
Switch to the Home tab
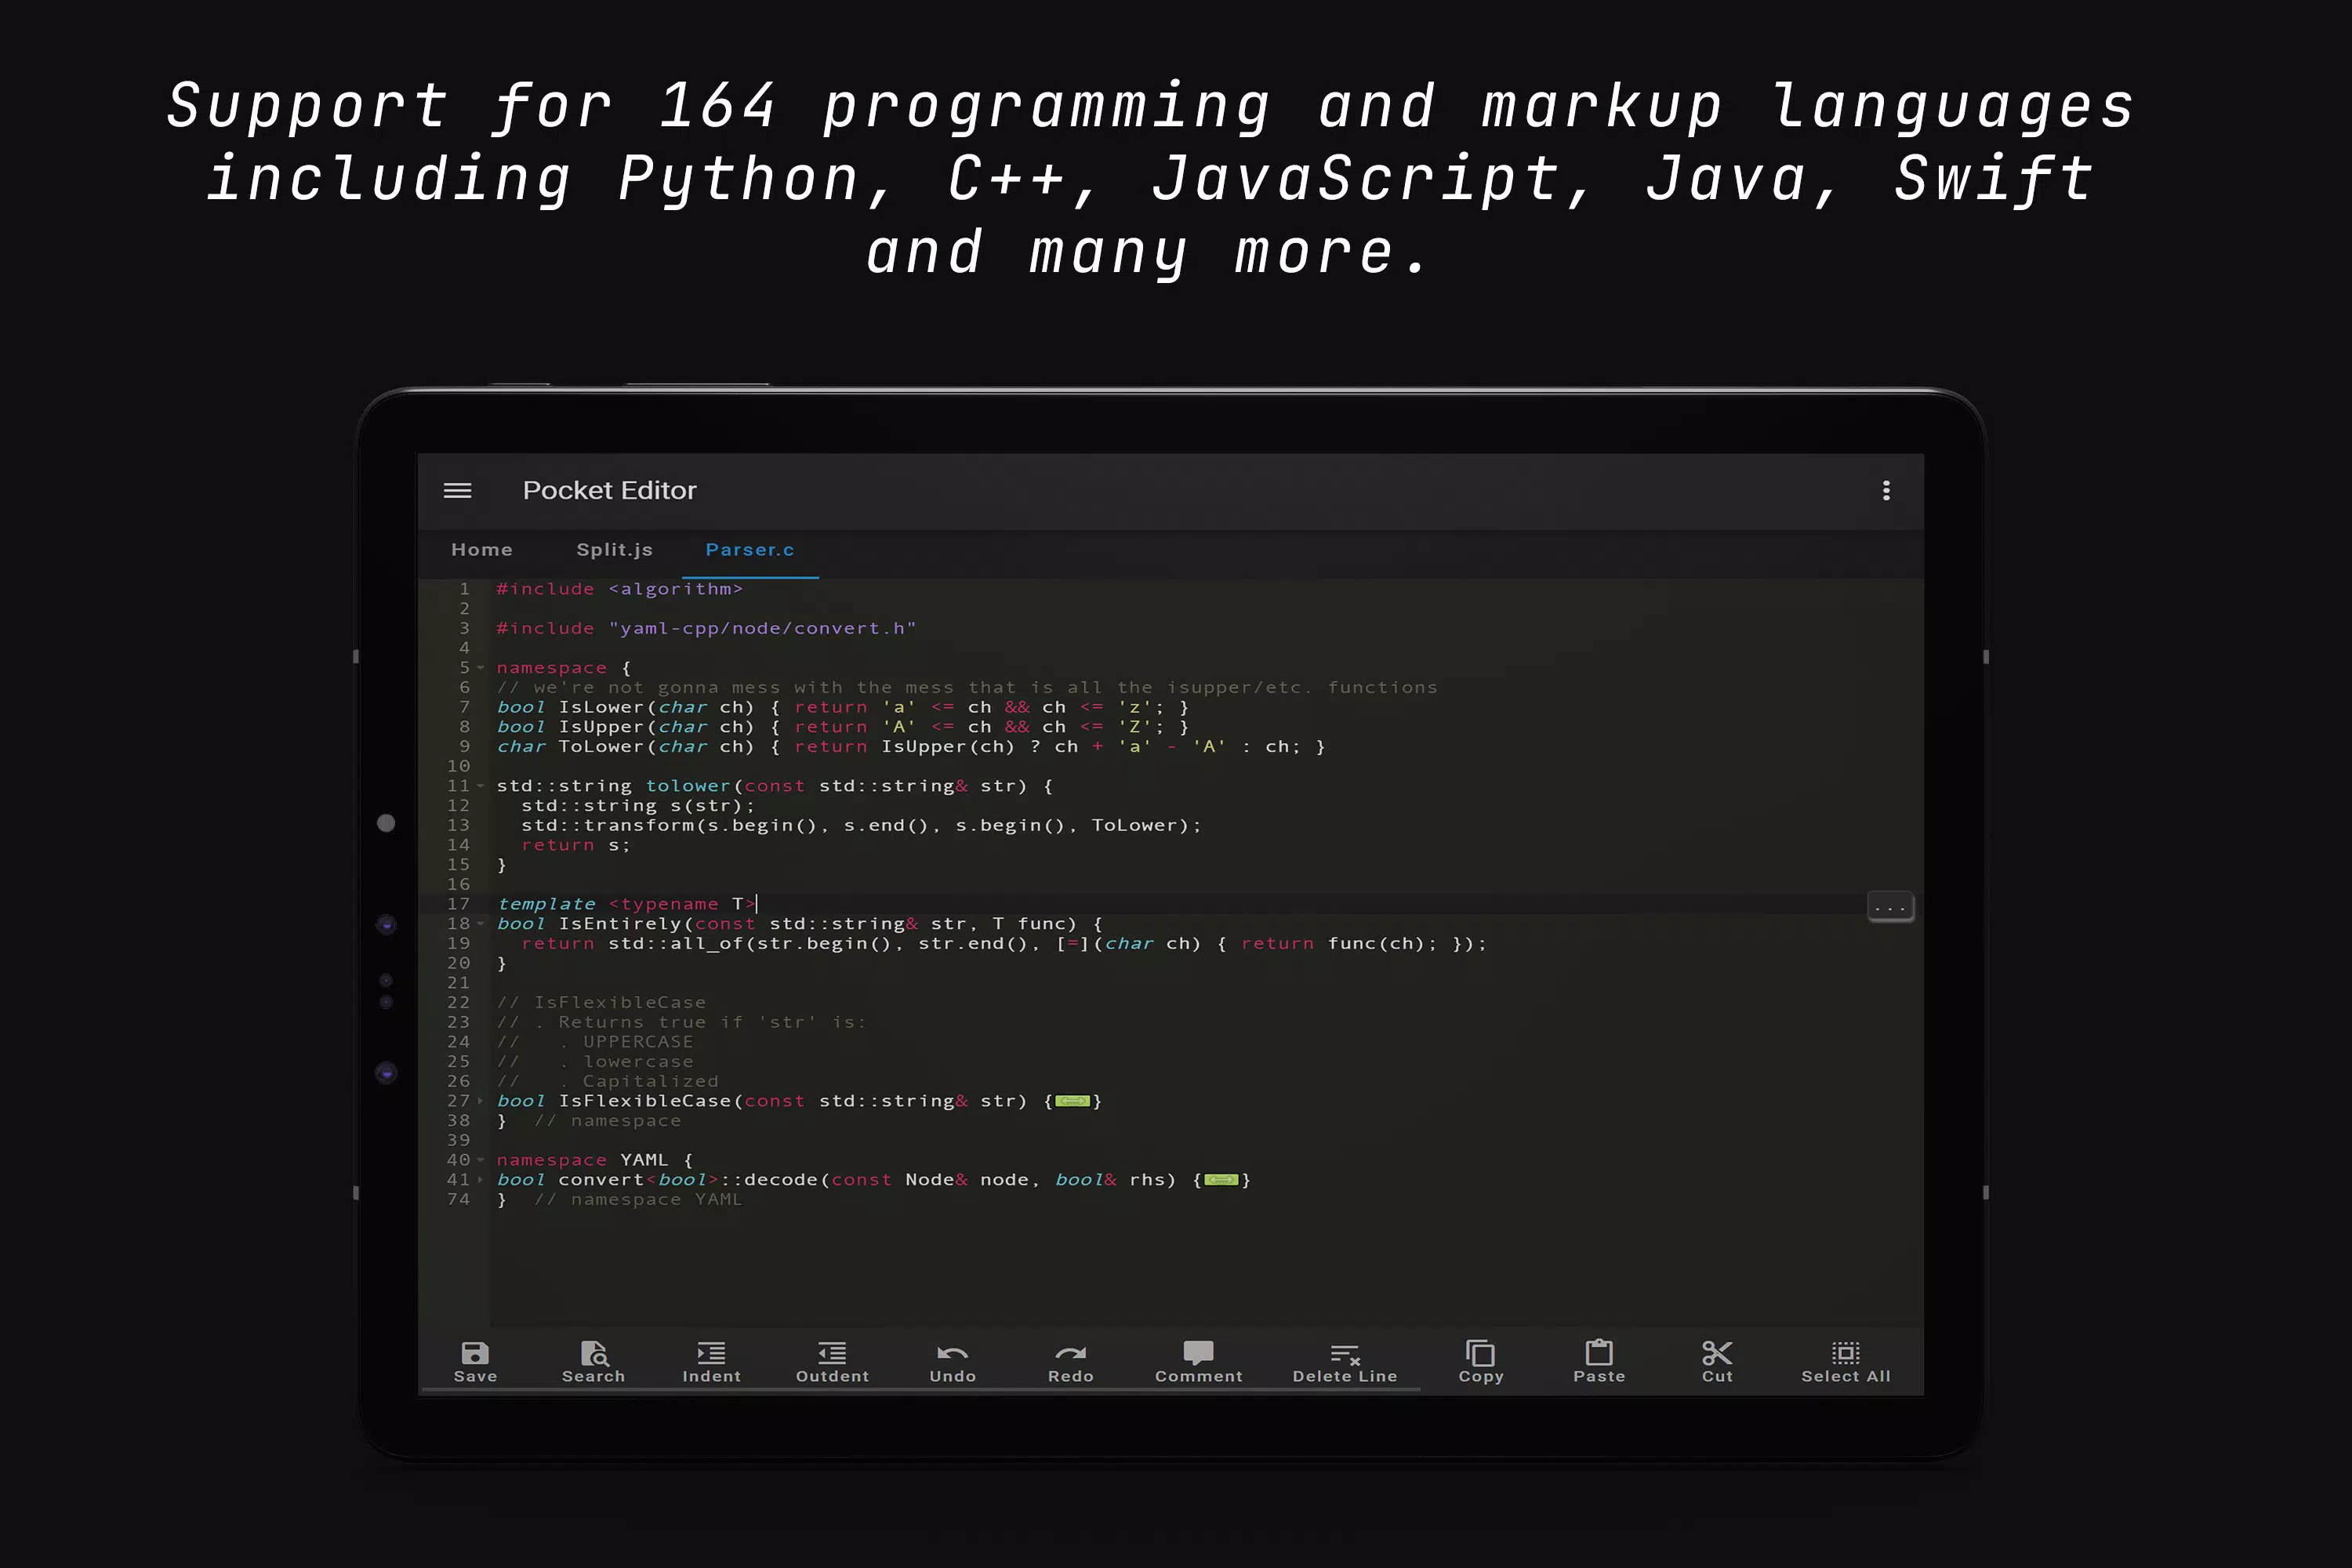[482, 550]
